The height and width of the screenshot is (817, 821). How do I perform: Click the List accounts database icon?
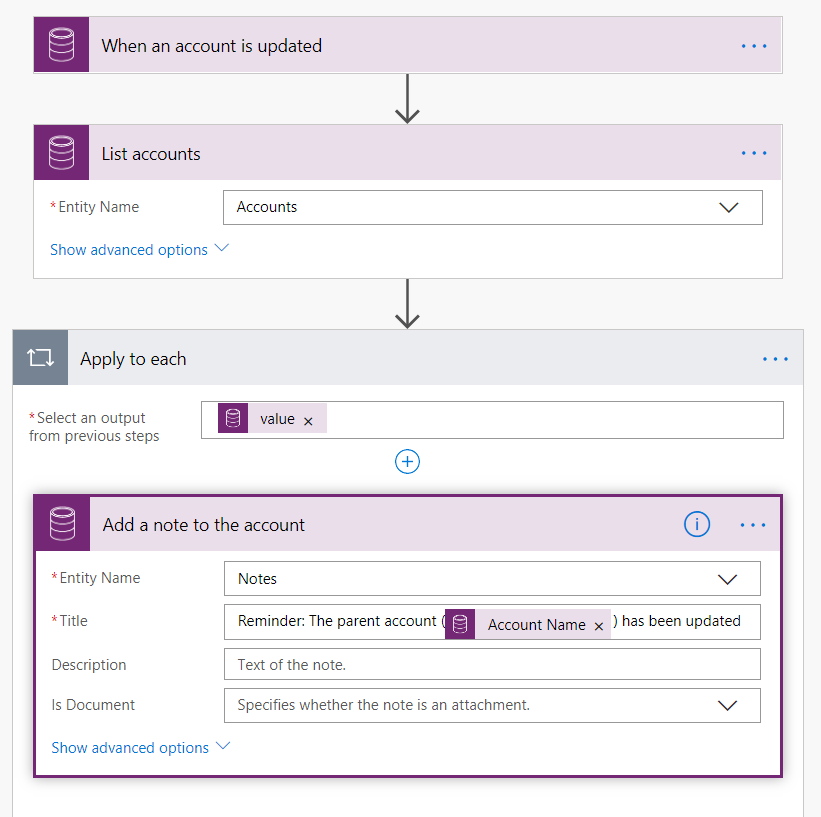[x=61, y=153]
